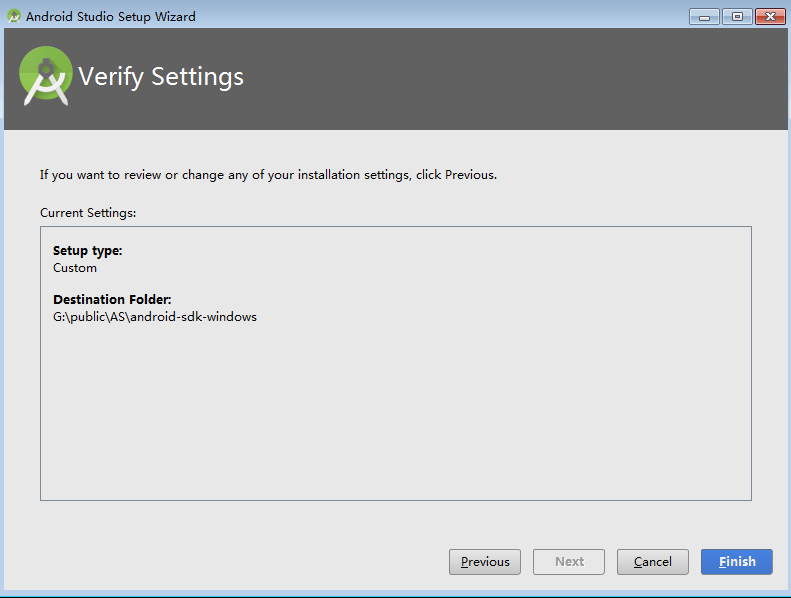The width and height of the screenshot is (791, 598).
Task: Maximize the Setup Wizard window
Action: pos(737,16)
